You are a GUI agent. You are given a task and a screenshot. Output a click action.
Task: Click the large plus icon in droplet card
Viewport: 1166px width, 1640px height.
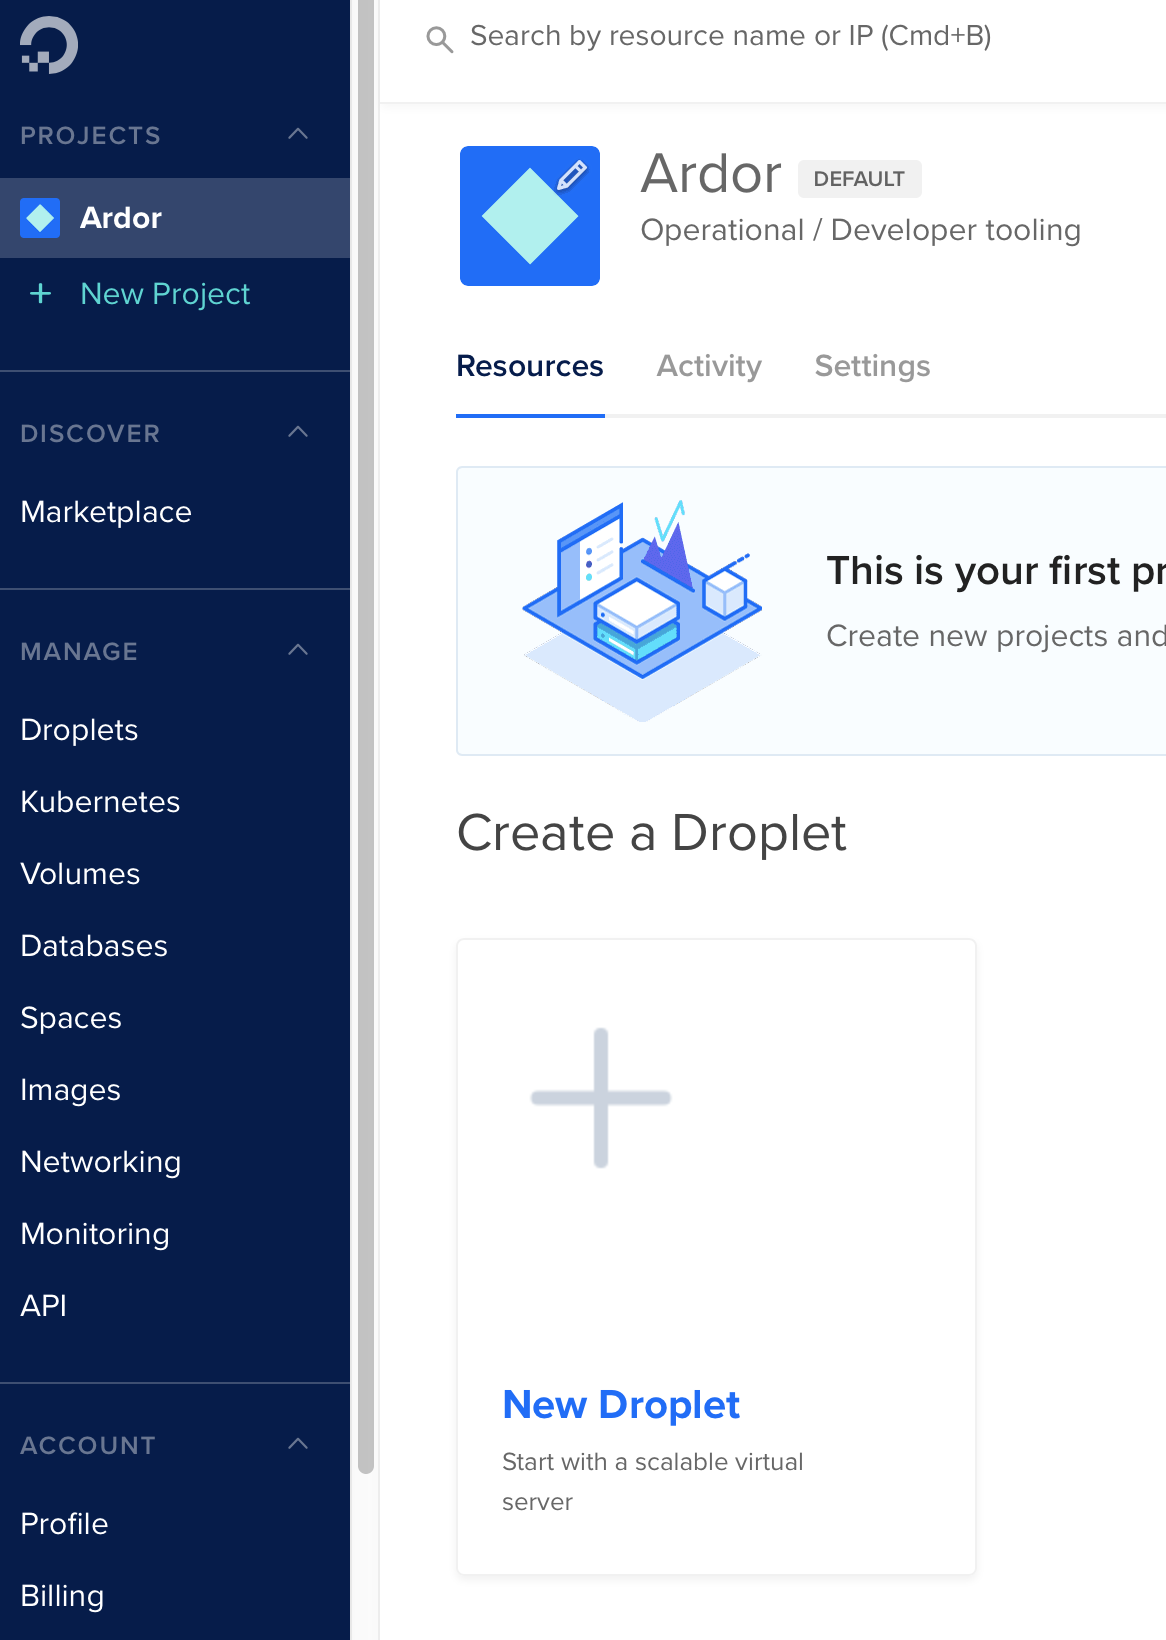point(600,1097)
